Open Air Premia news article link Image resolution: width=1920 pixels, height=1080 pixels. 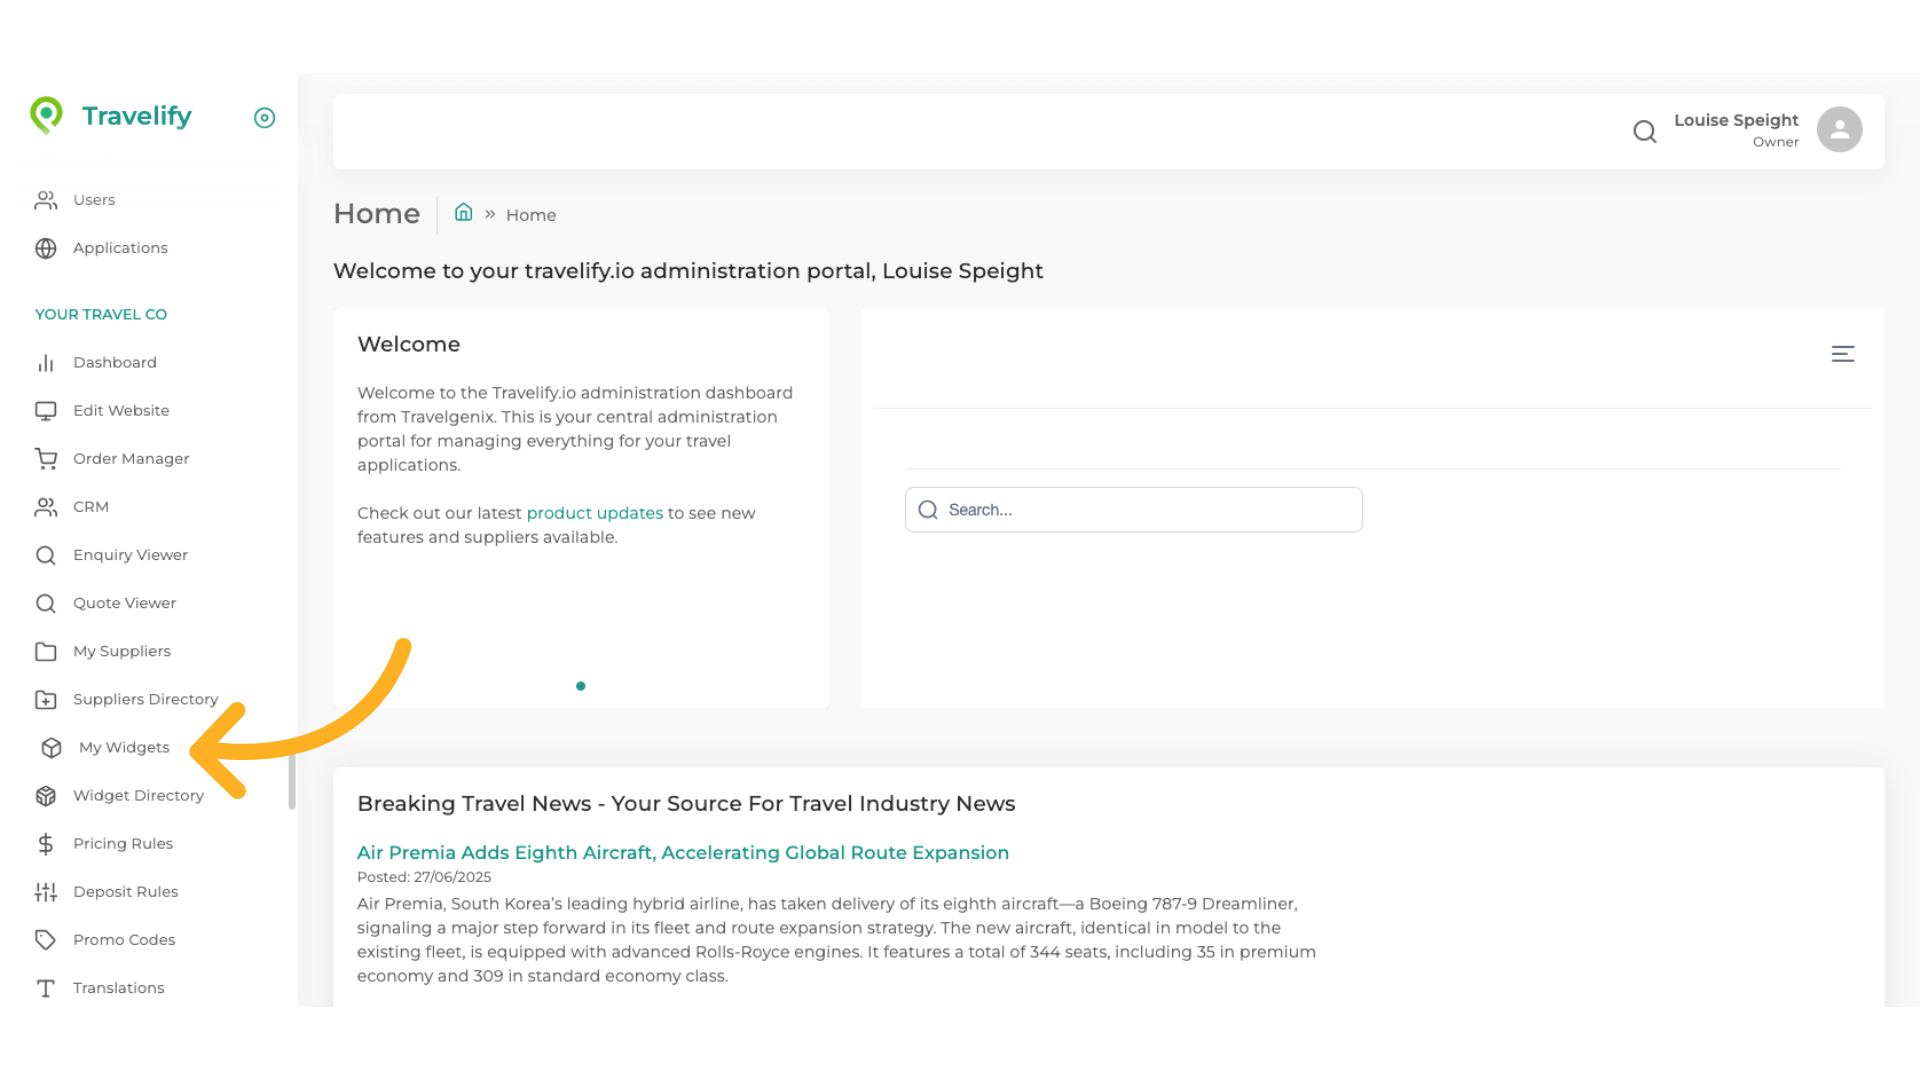(x=682, y=853)
